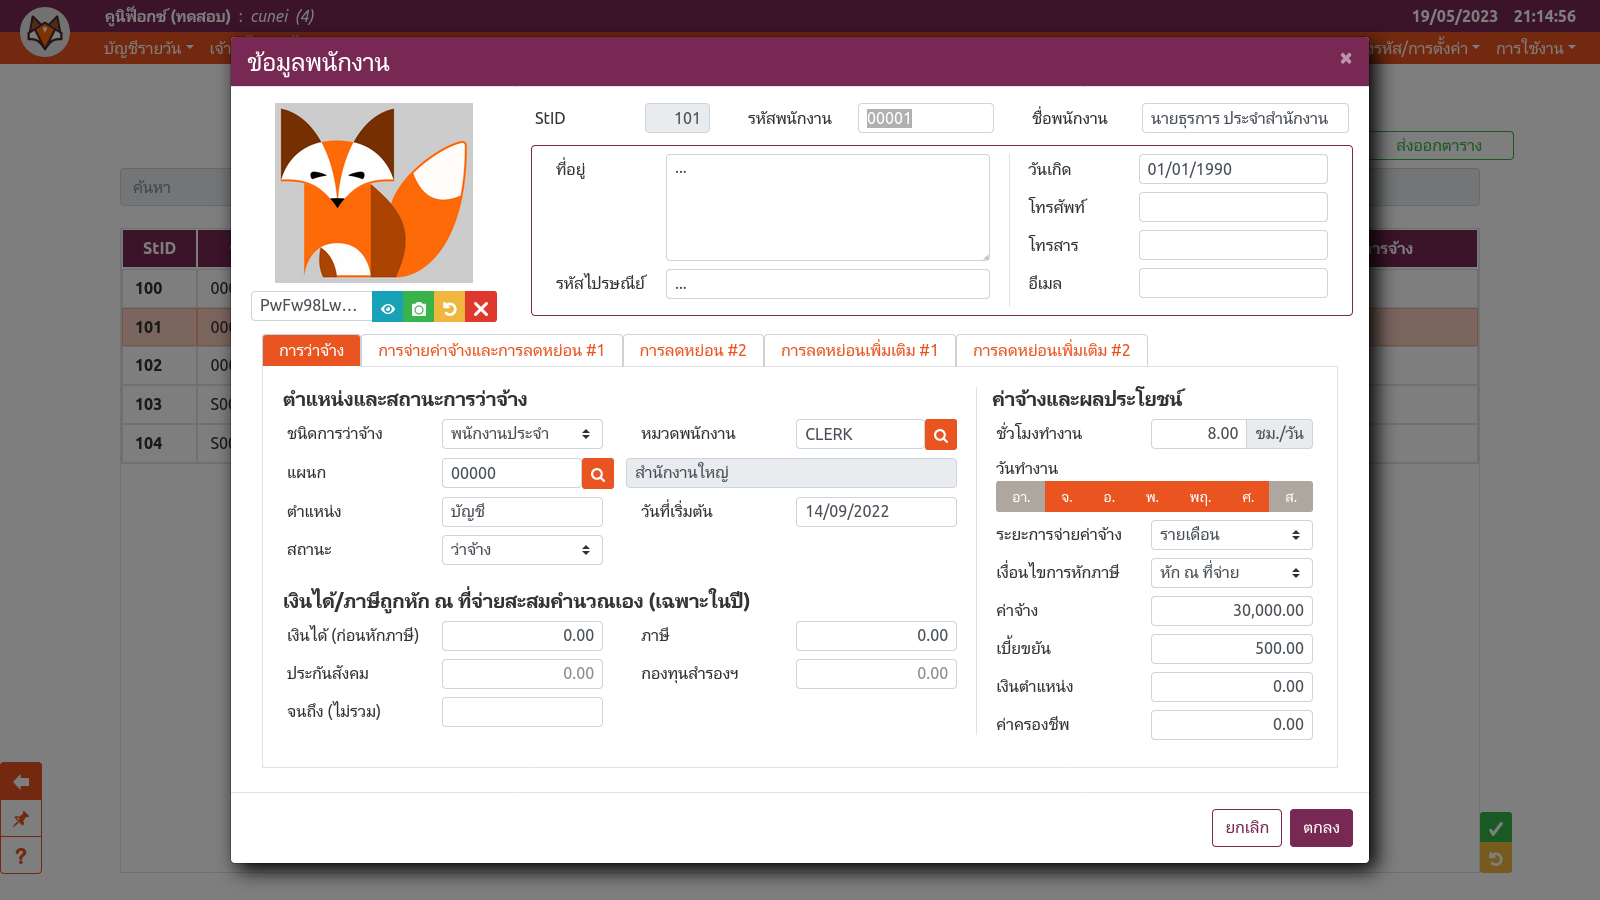Click the pin icon in left sidebar

pyautogui.click(x=21, y=819)
